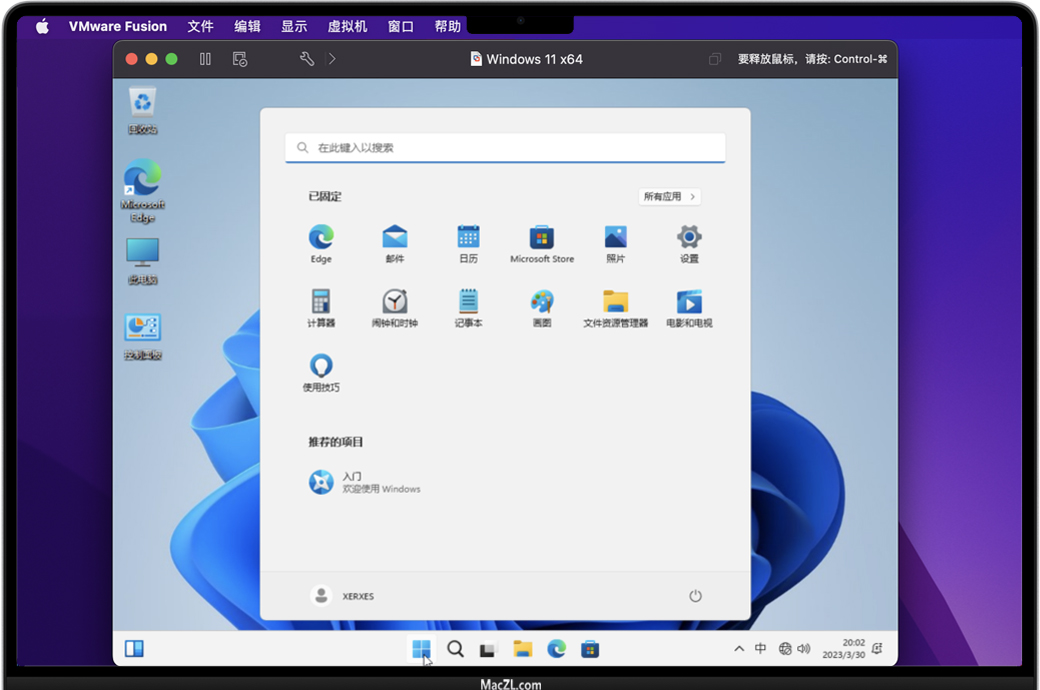This screenshot has width=1040, height=690.
Task: Click the volume speaker tray icon
Action: click(x=804, y=649)
